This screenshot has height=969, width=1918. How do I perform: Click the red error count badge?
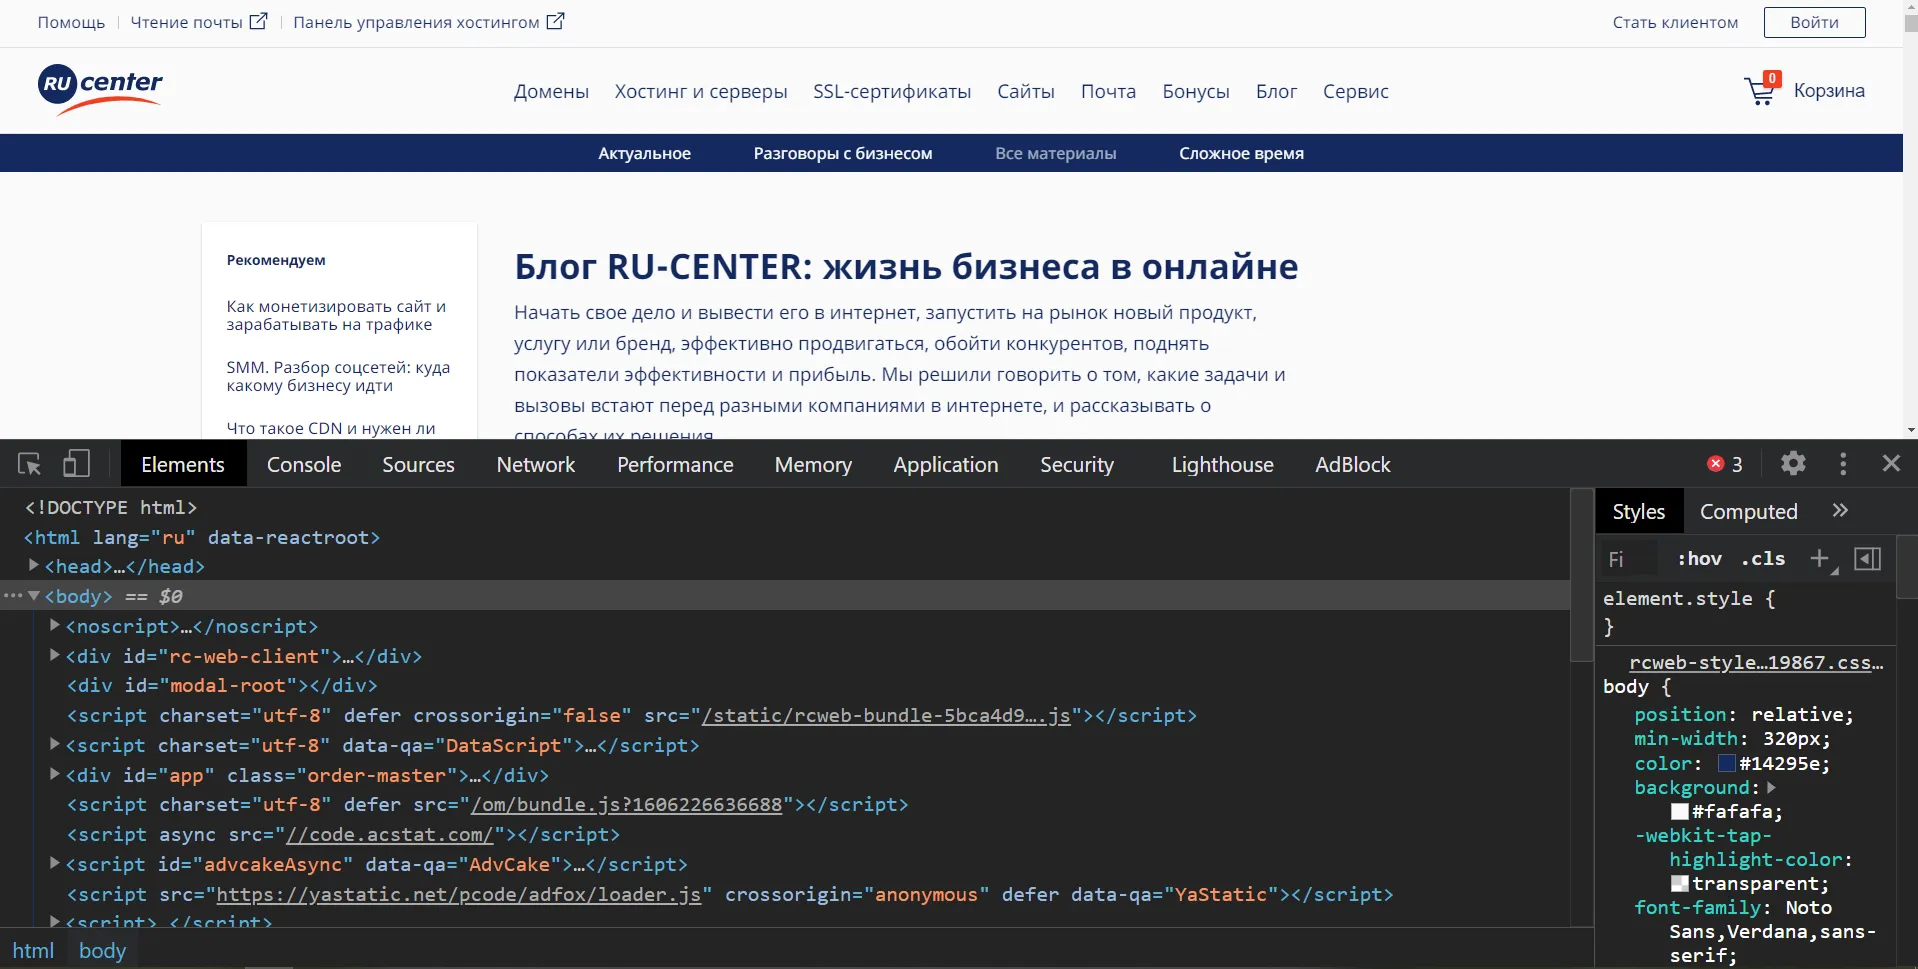coord(1724,464)
